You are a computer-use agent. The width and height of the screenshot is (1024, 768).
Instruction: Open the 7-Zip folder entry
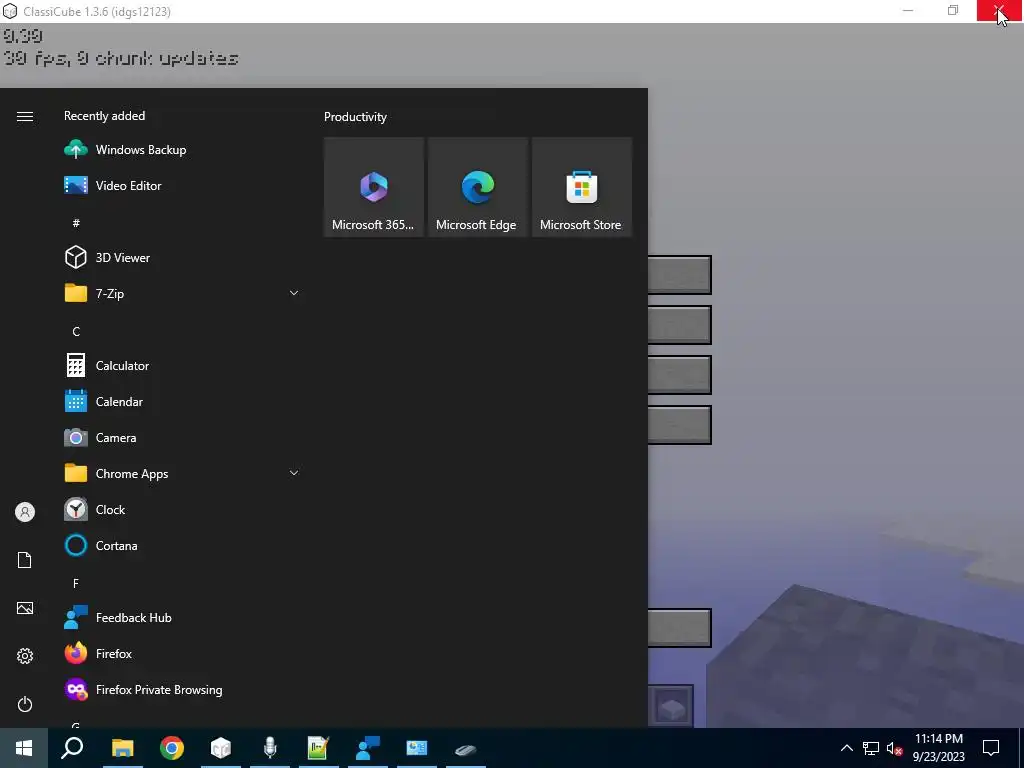click(183, 293)
